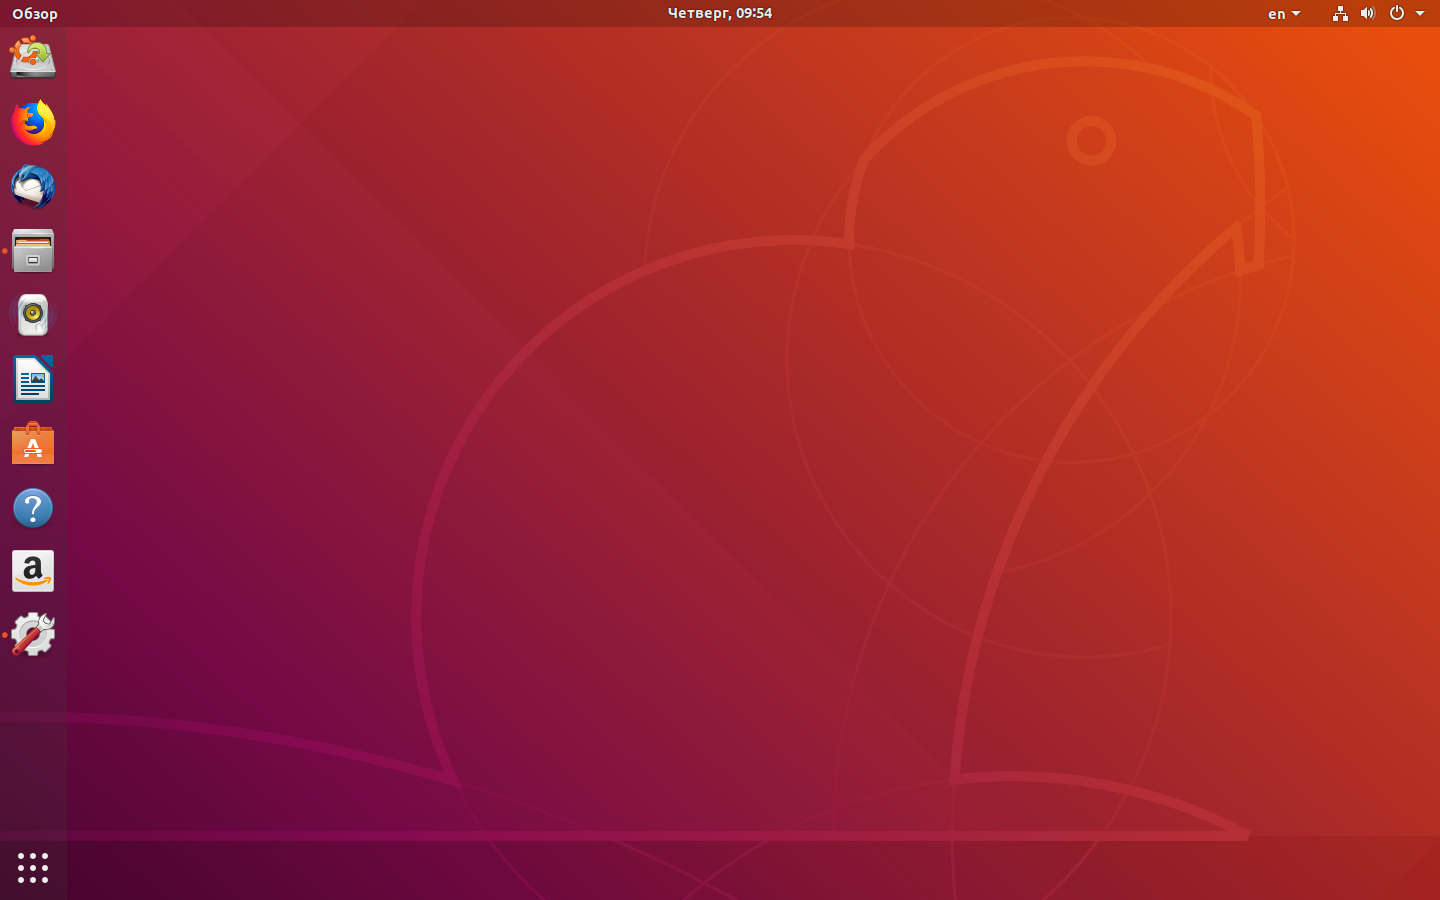Expand the system menu arrow beside the power icon
The image size is (1440, 900).
1420,14
